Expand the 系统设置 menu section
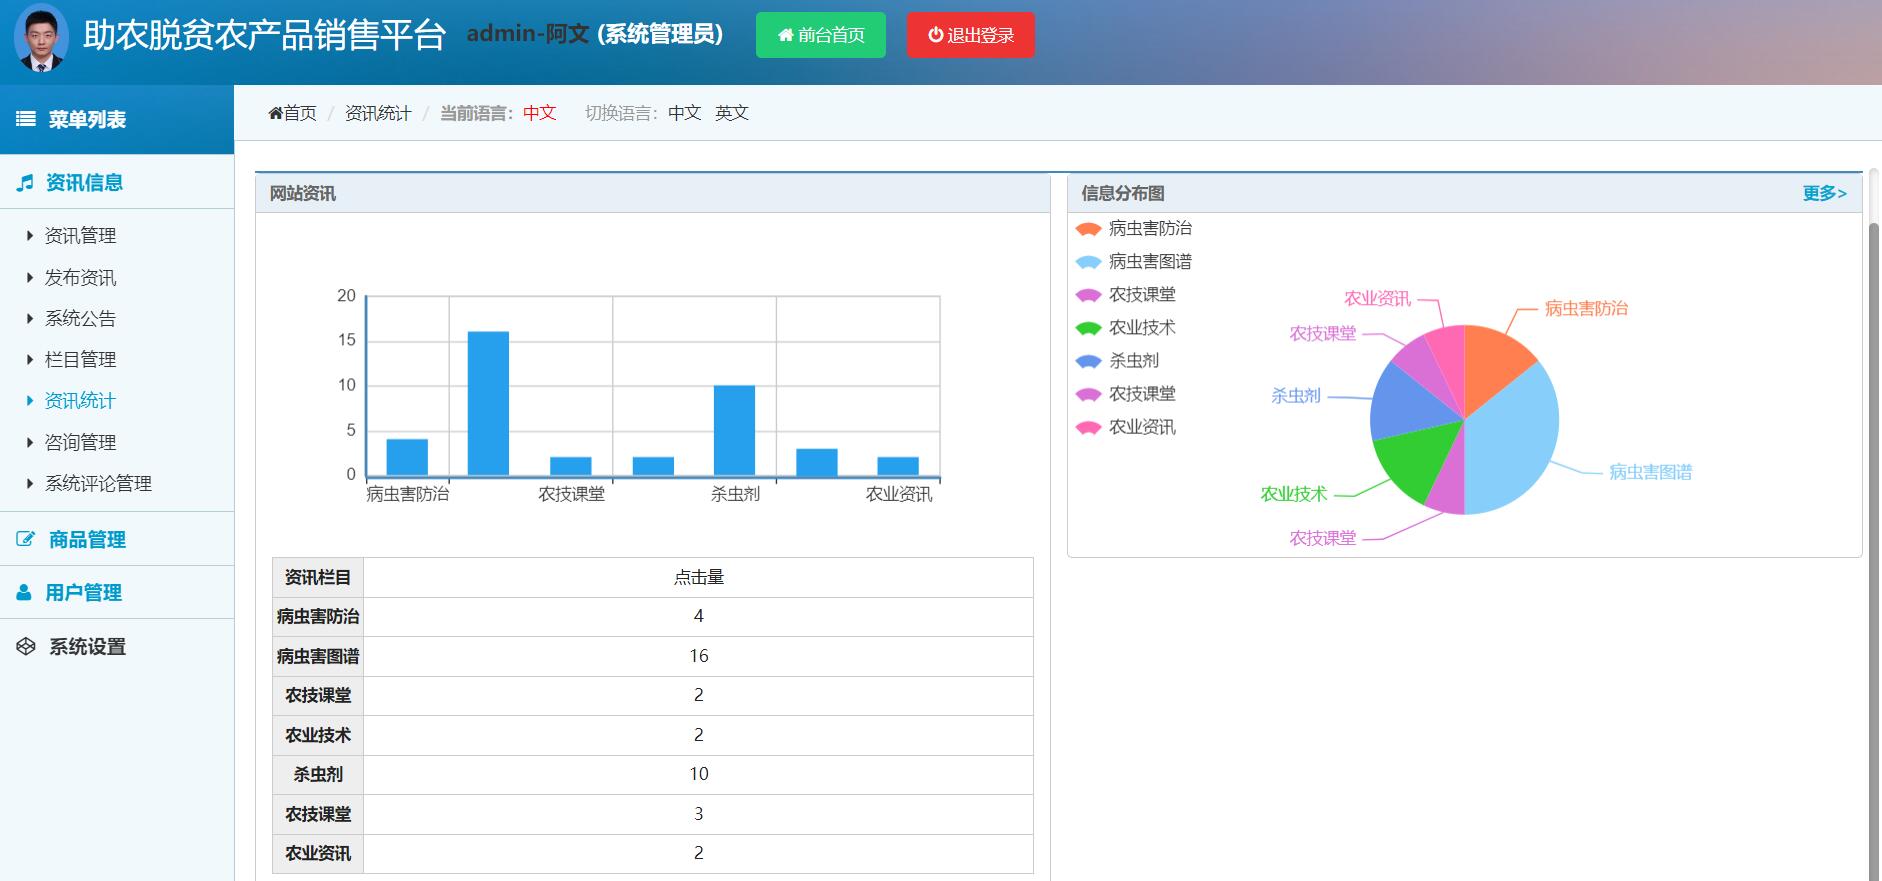Viewport: 1882px width, 881px height. (117, 646)
